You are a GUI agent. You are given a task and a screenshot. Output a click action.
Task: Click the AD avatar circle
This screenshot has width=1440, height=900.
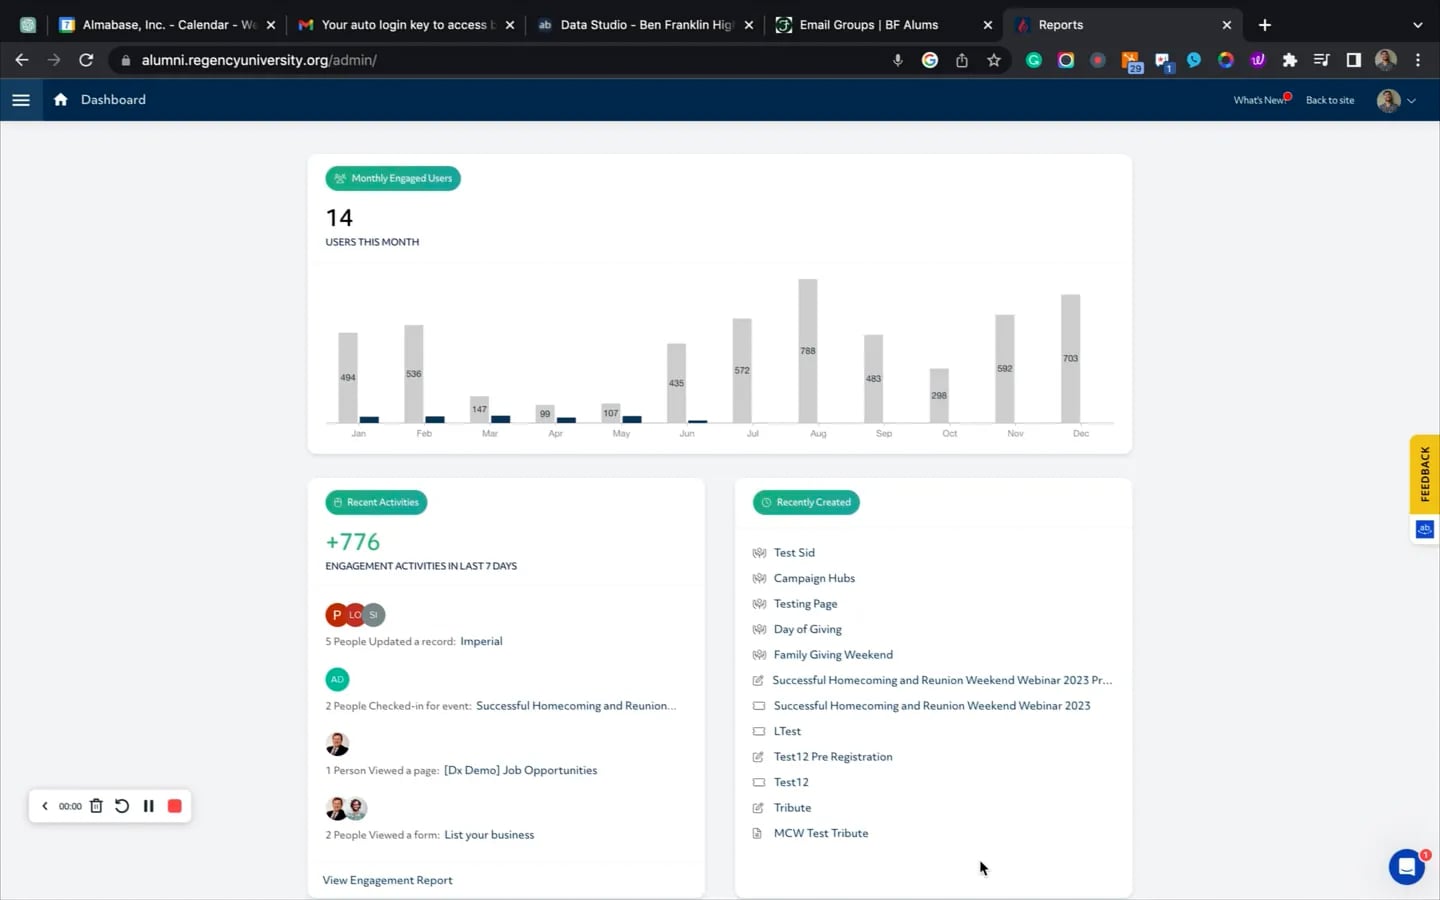337,679
